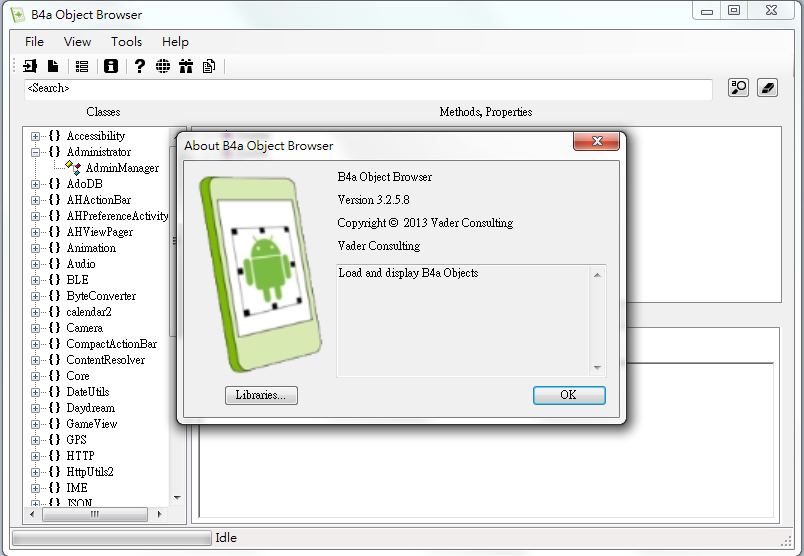
Task: Open the View menu
Action: click(x=77, y=42)
